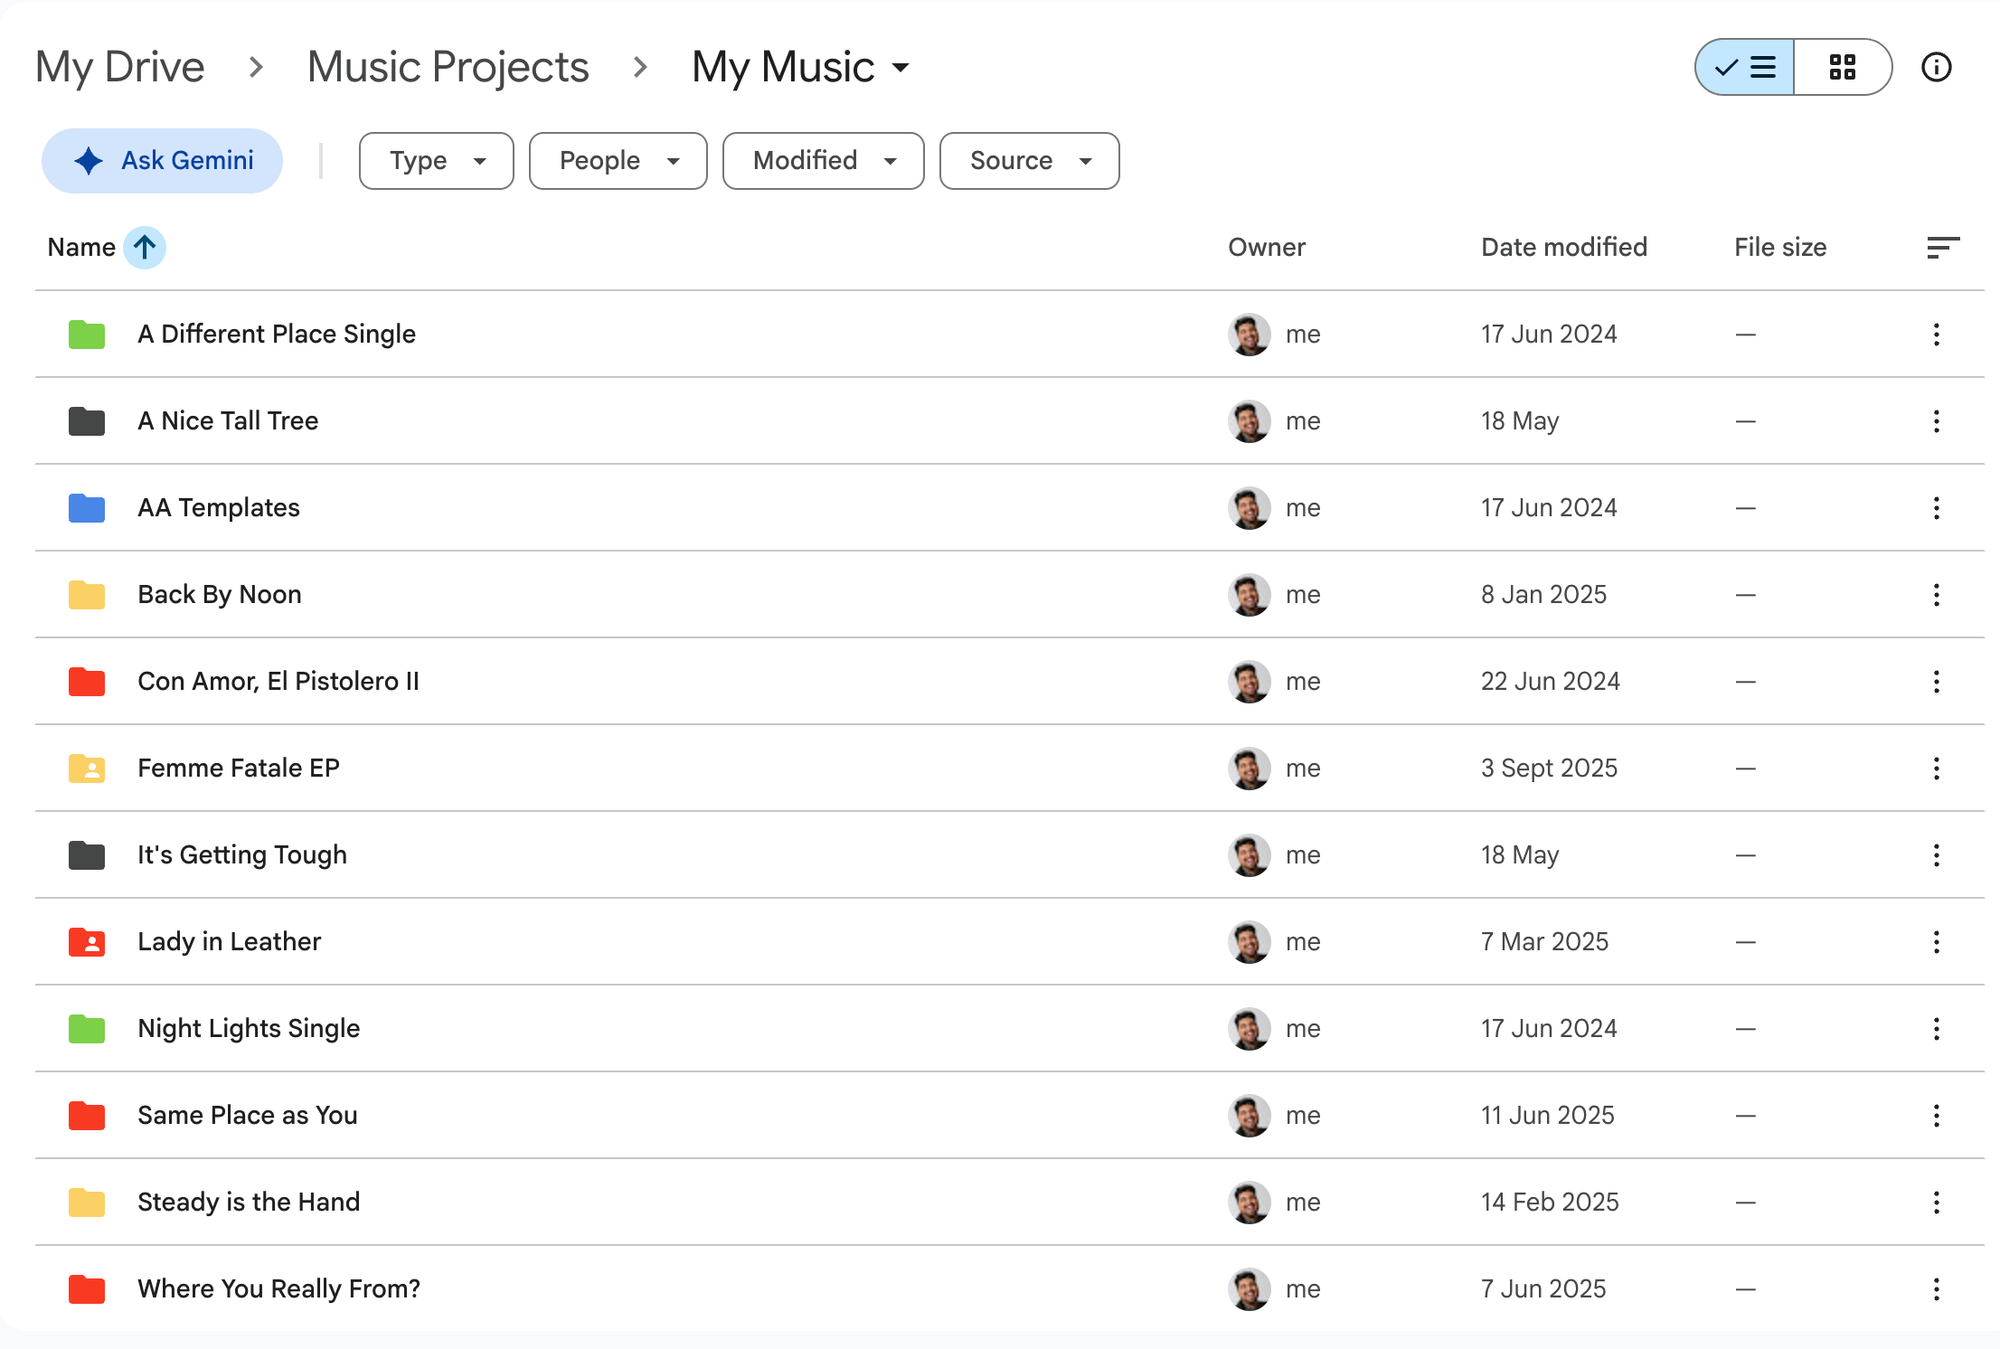
Task: Click the Ask Gemini button
Action: tap(162, 161)
